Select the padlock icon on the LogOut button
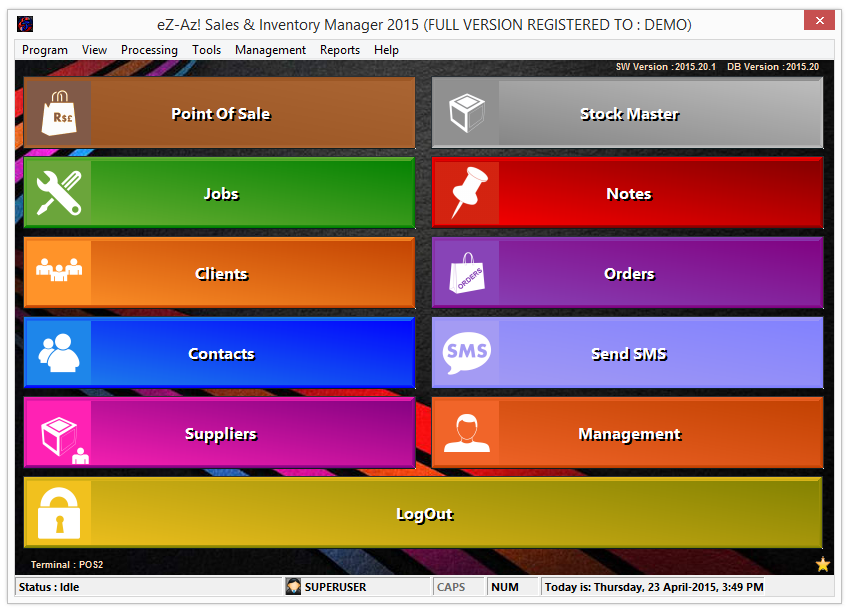Viewport: 848px width, 612px height. 58,513
